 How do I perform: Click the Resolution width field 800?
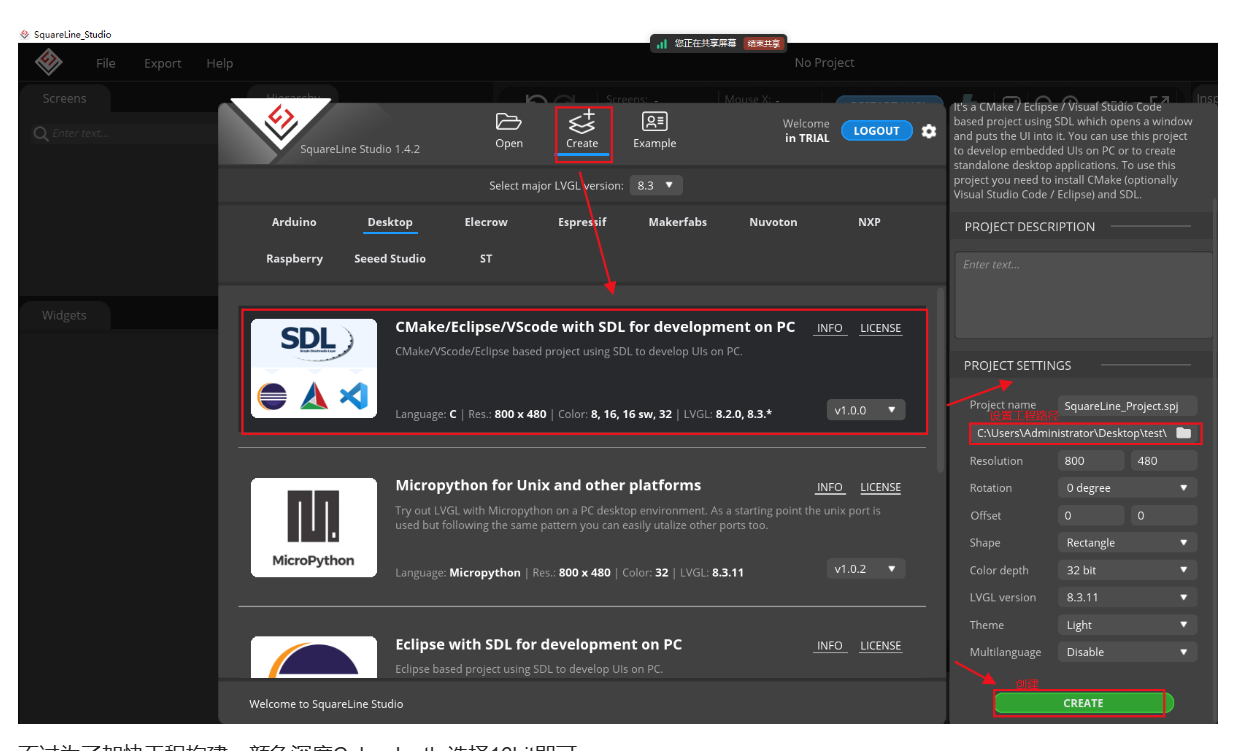point(1091,461)
